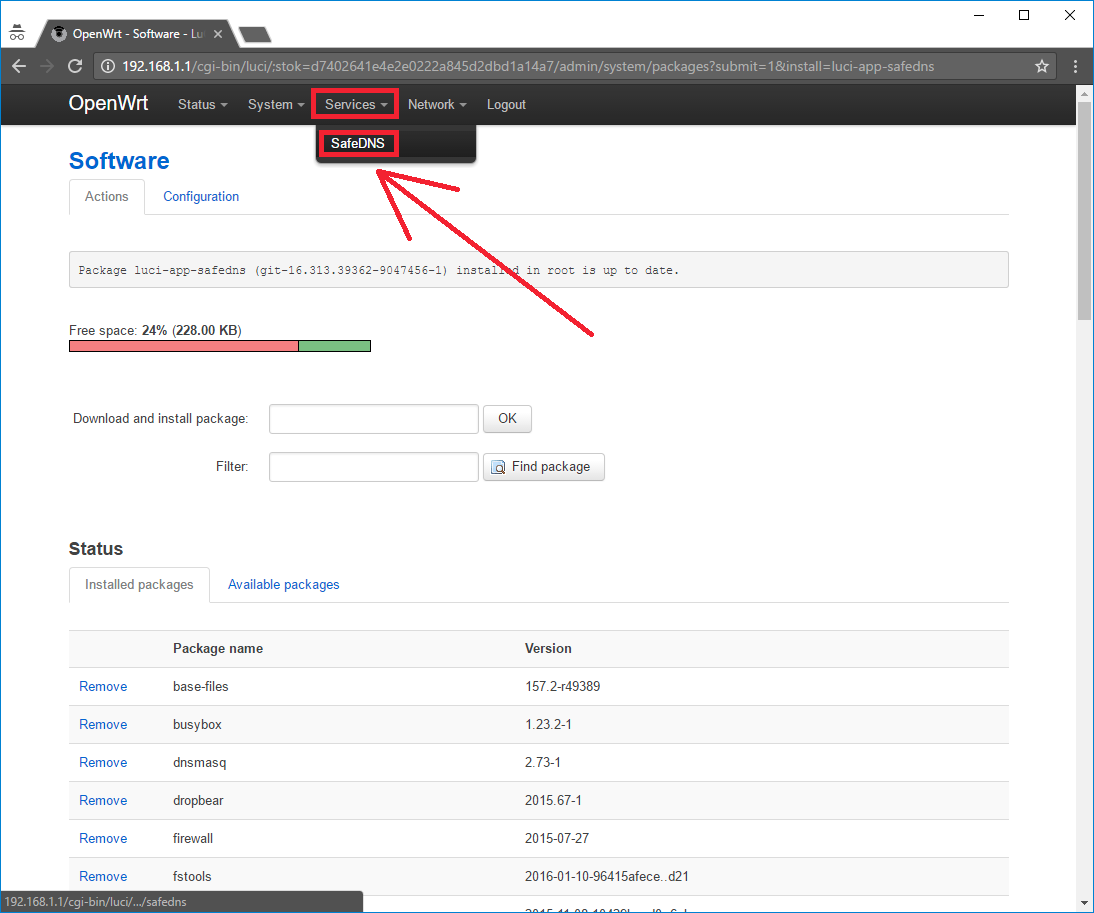
Task: Click the incognito icon at top left
Action: pos(17,32)
